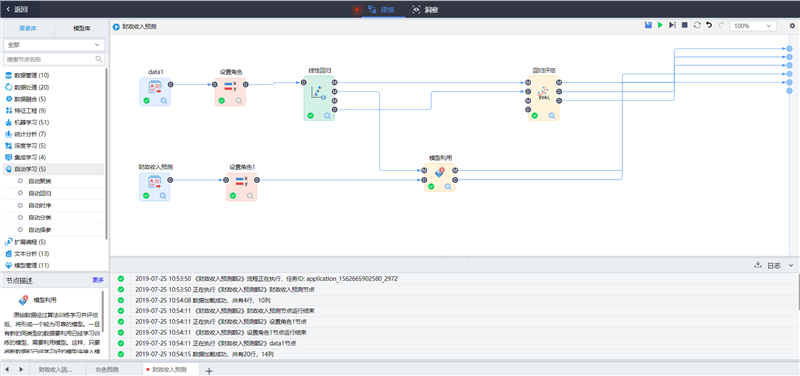The height and width of the screenshot is (376, 800).
Task: Click the refresh circular arrows icon
Action: coord(697,25)
